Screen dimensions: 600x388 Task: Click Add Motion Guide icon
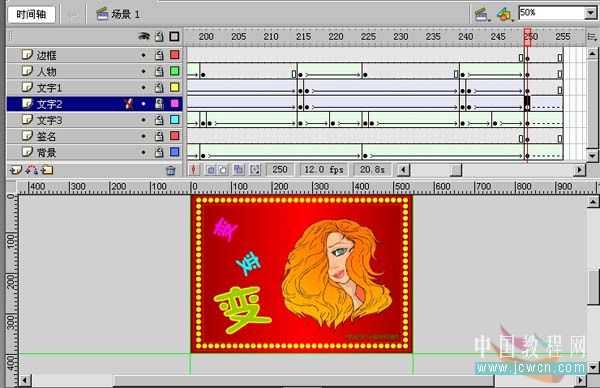pyautogui.click(x=31, y=170)
